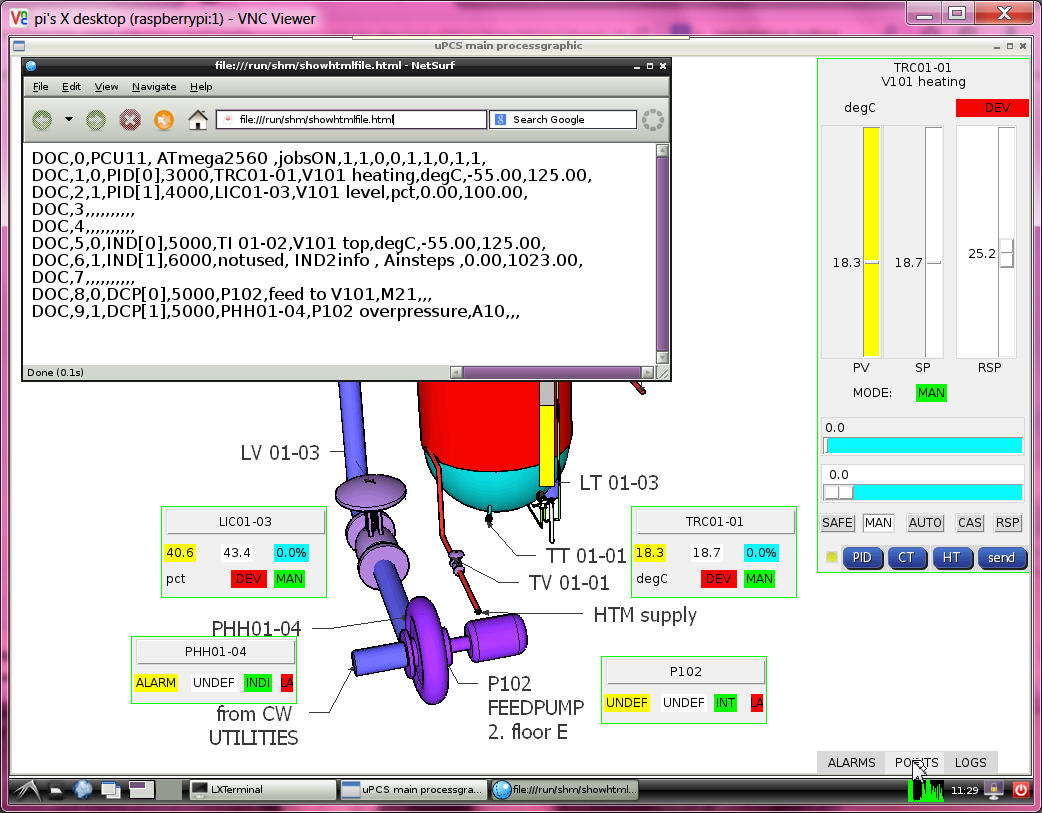Image resolution: width=1042 pixels, height=813 pixels.
Task: Open the web browser globe launcher in taskbar
Action: 83,789
